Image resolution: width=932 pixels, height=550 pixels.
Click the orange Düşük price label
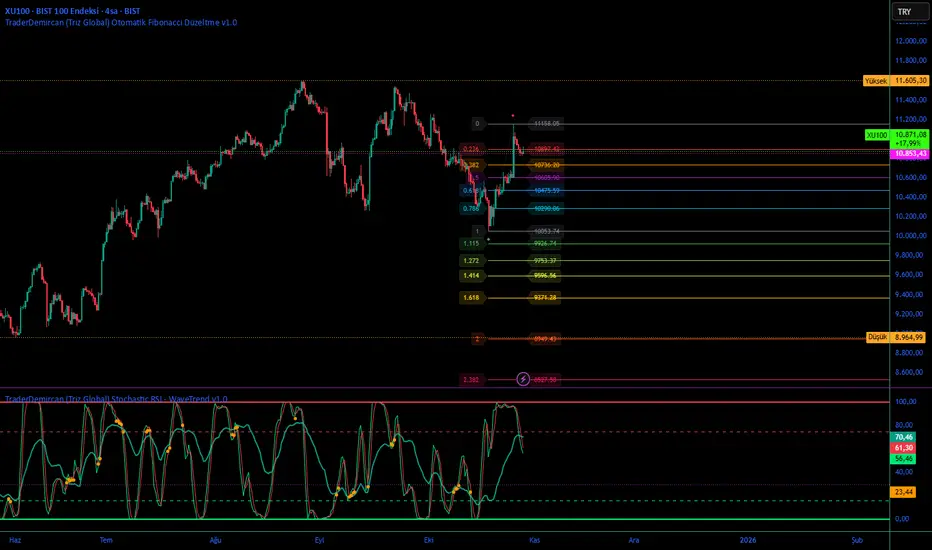point(877,337)
